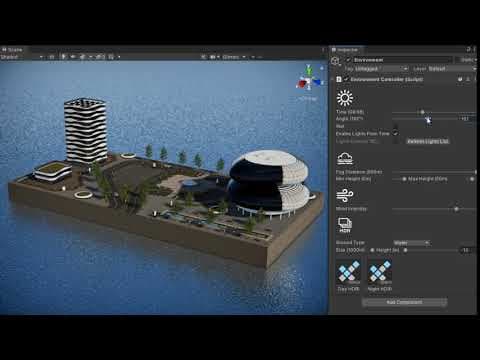This screenshot has height=360, width=480.
Task: Toggle the Environment object active checkbox
Action: 348,60
